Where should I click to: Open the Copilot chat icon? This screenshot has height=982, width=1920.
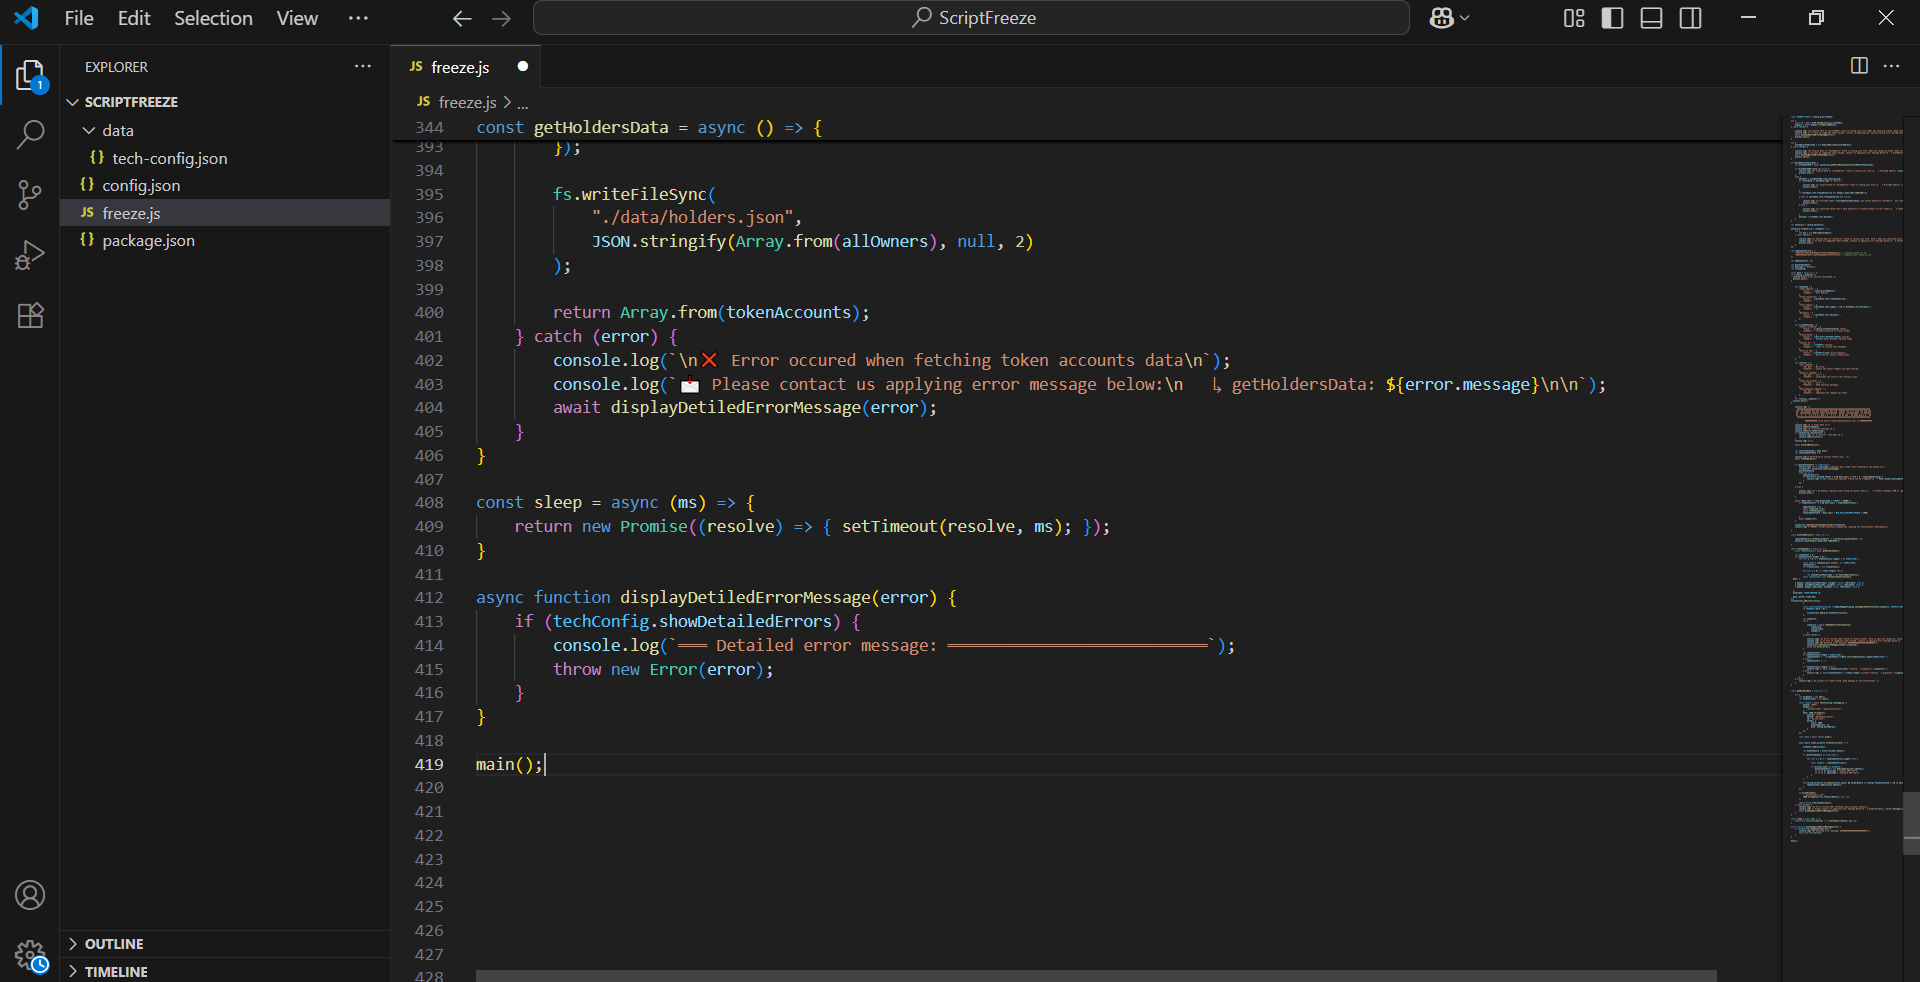click(1441, 18)
